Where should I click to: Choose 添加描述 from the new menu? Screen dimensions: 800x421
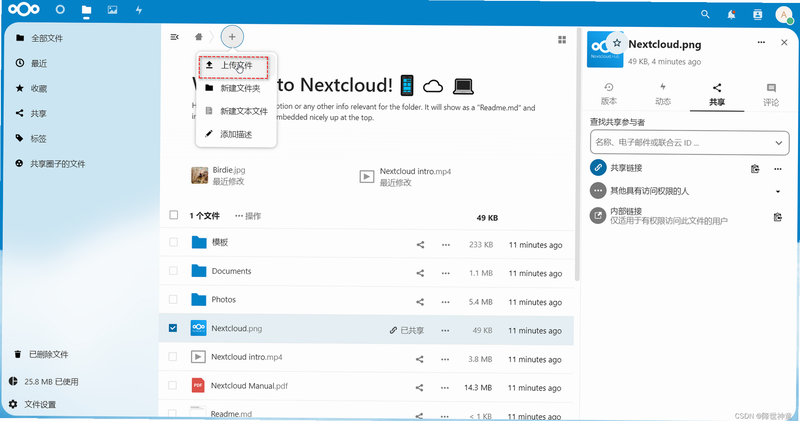[236, 134]
